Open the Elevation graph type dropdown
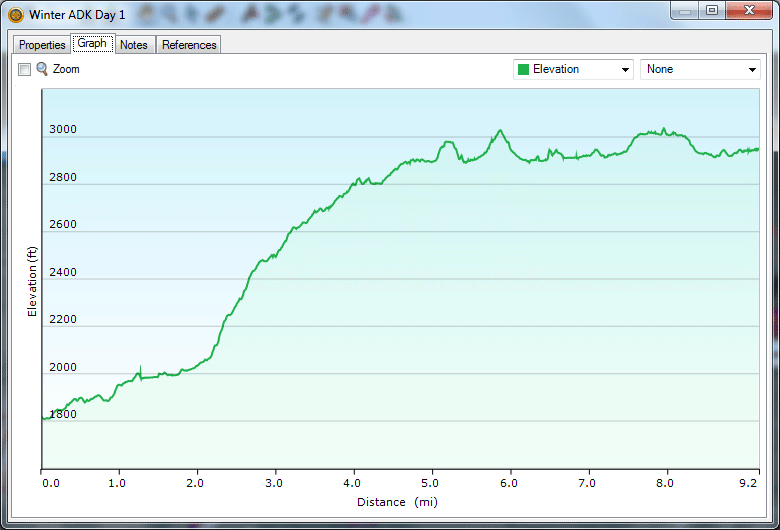This screenshot has height=530, width=780. point(573,69)
